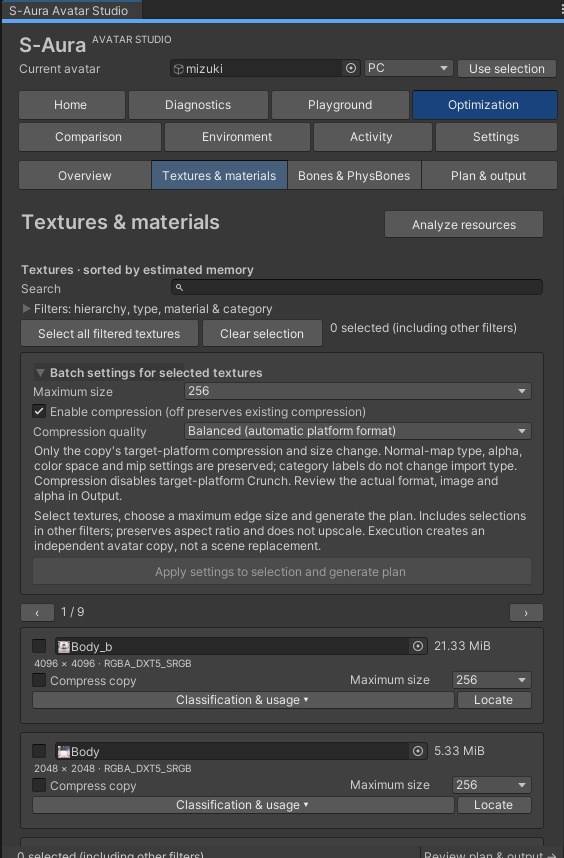The width and height of the screenshot is (564, 858).
Task: Open the Activity tab
Action: click(373, 137)
